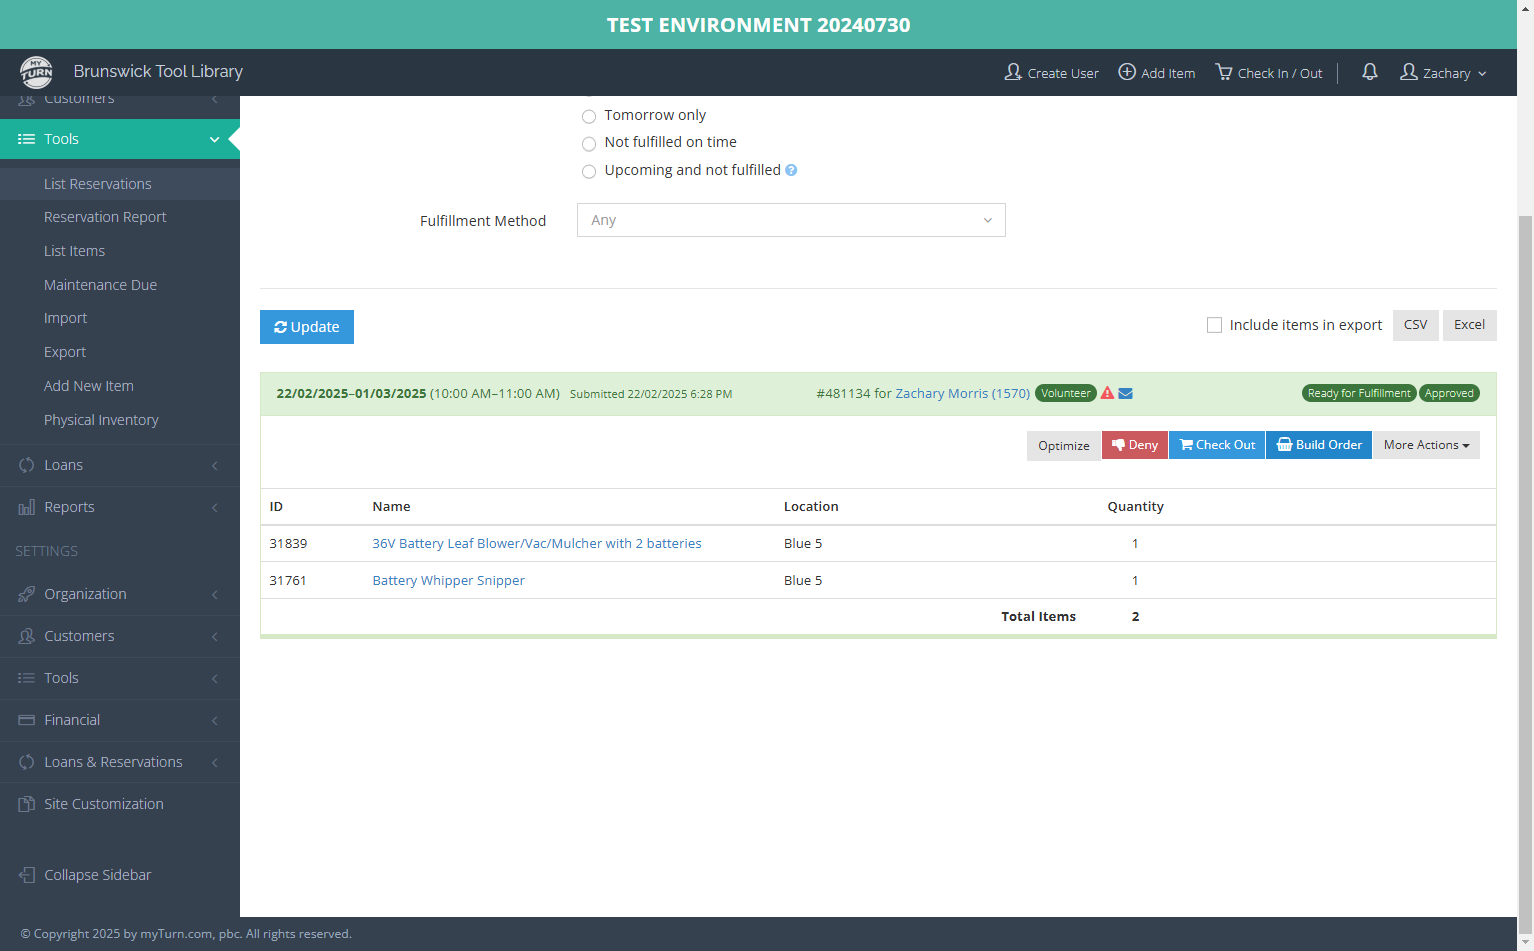Click item ID 31839
The height and width of the screenshot is (951, 1534).
[288, 543]
